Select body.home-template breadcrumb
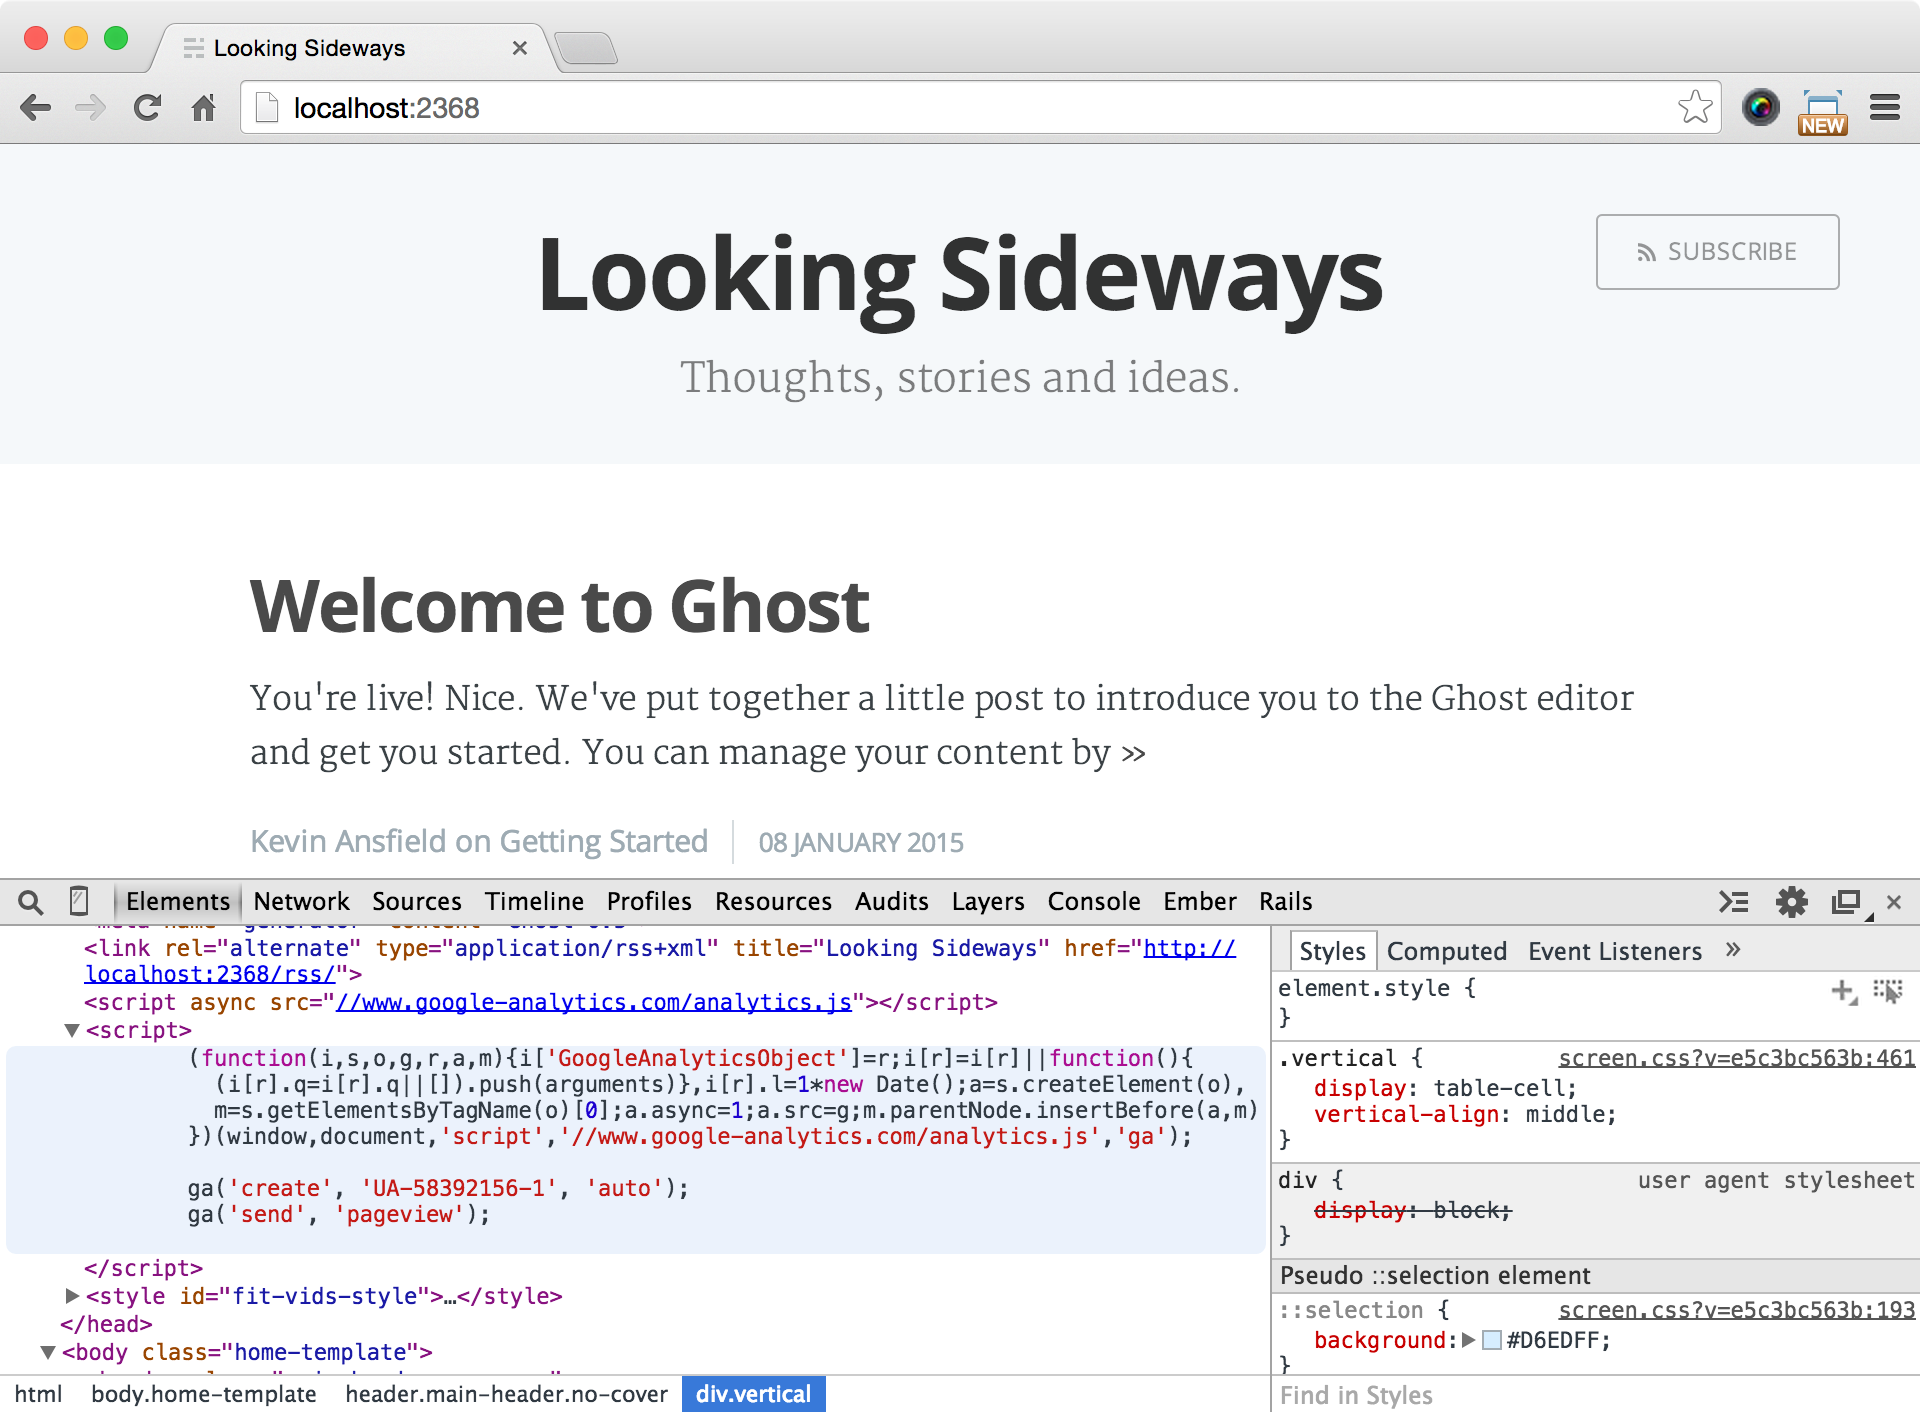This screenshot has width=1920, height=1412. 203,1394
